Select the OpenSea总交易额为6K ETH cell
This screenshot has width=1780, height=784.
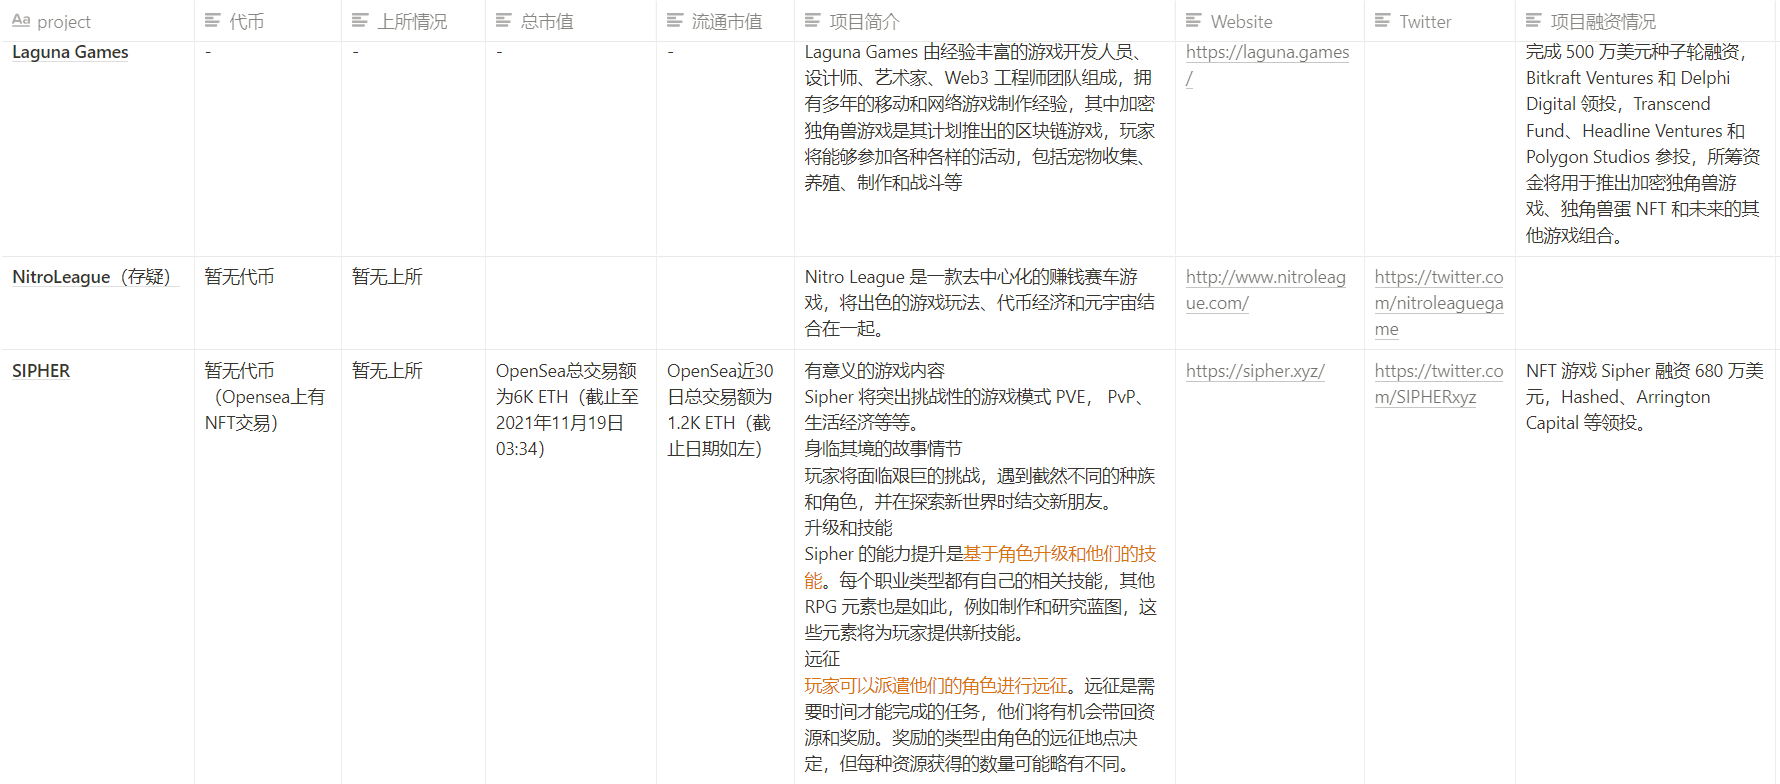[x=571, y=567]
